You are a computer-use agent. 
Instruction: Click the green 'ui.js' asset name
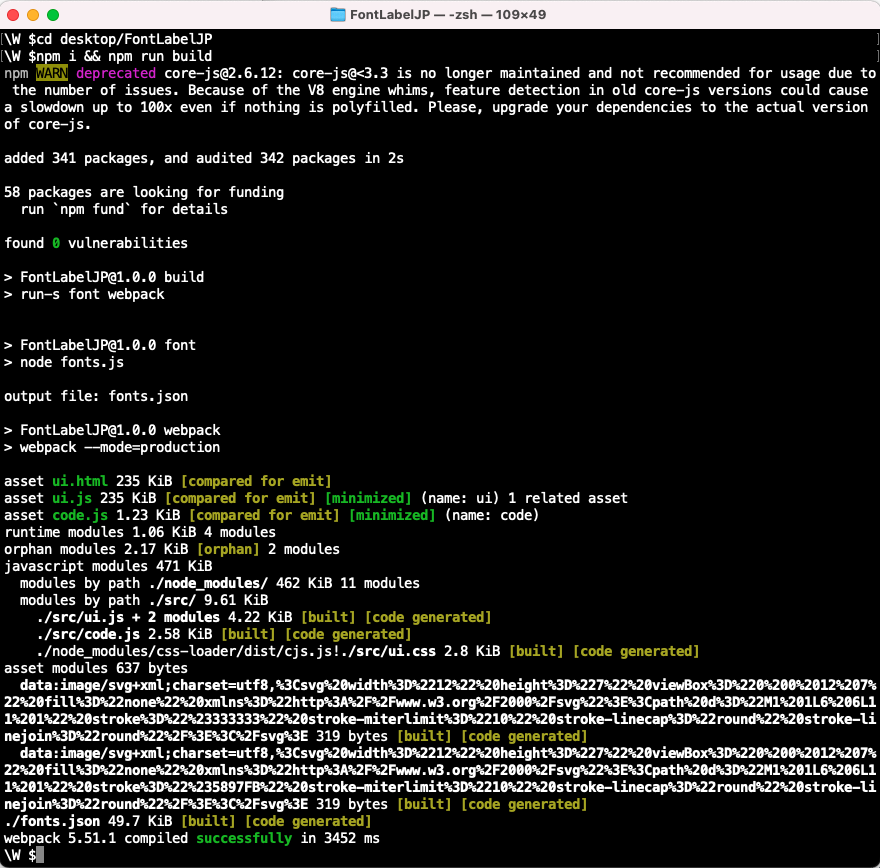72,498
